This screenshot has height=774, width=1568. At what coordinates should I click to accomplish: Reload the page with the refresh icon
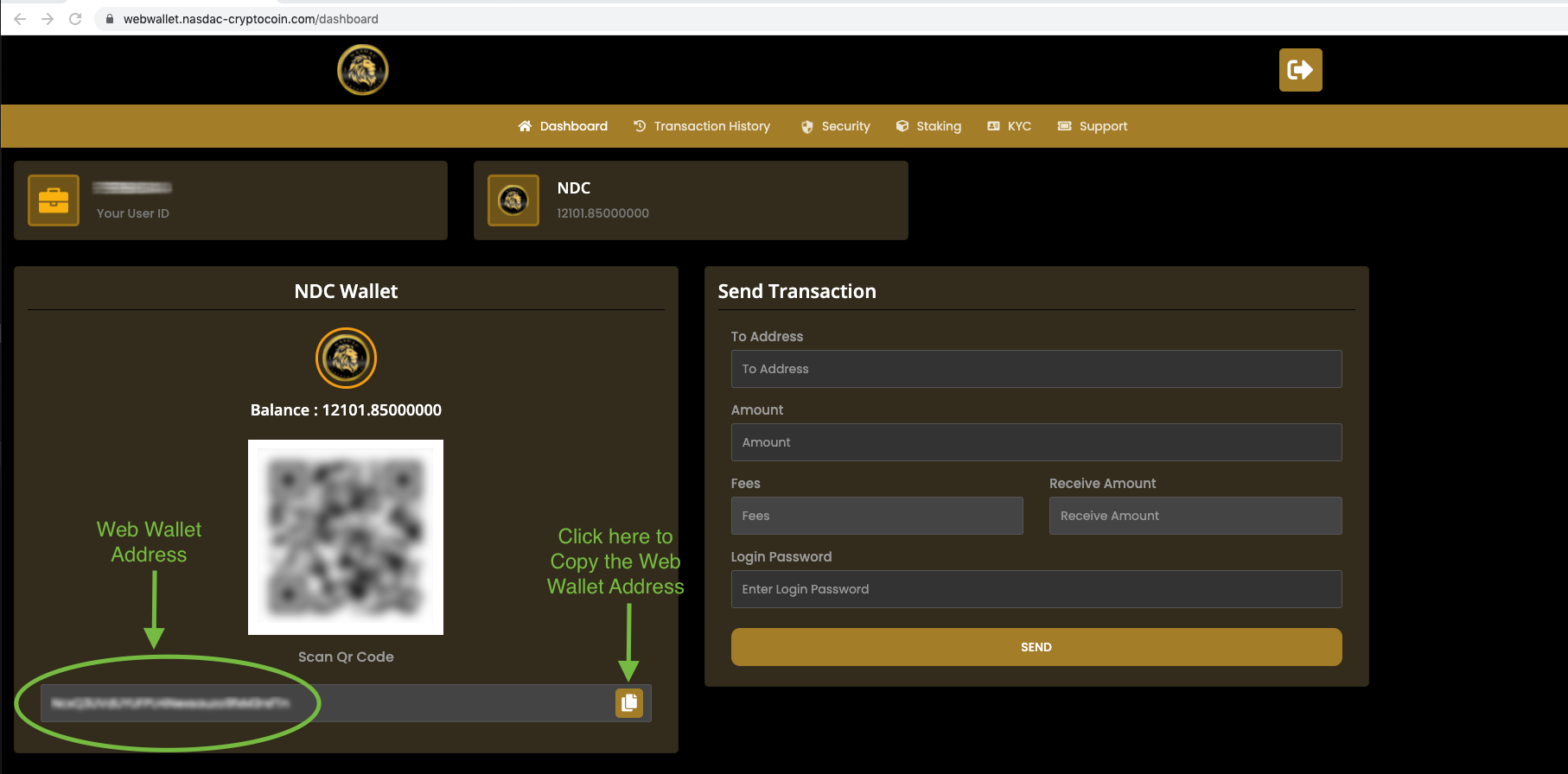tap(75, 19)
